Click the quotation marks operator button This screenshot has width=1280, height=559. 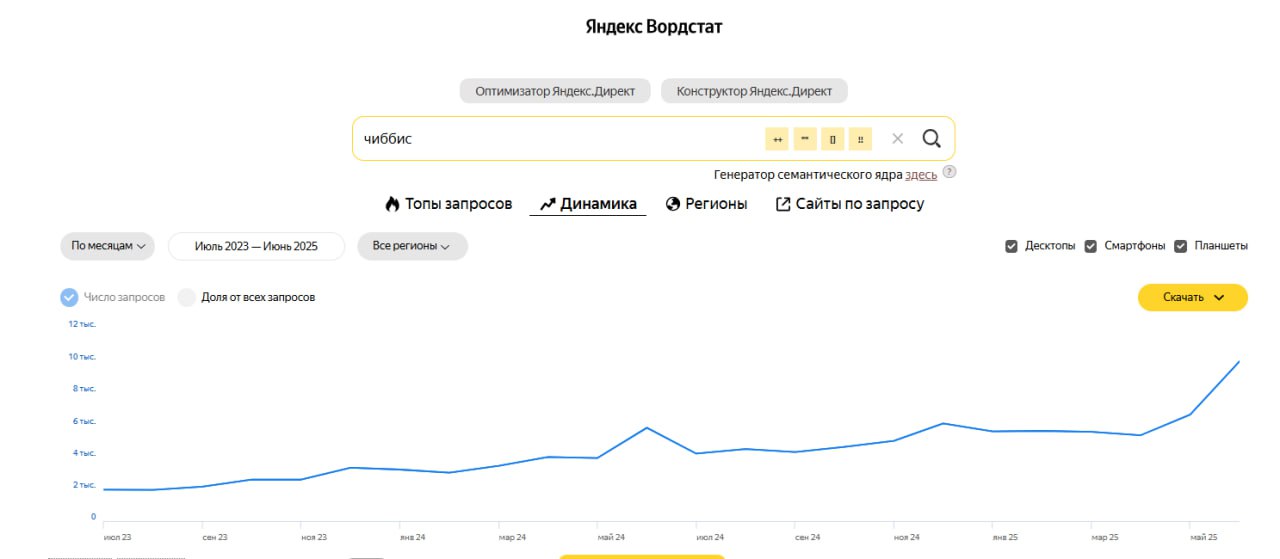(805, 139)
